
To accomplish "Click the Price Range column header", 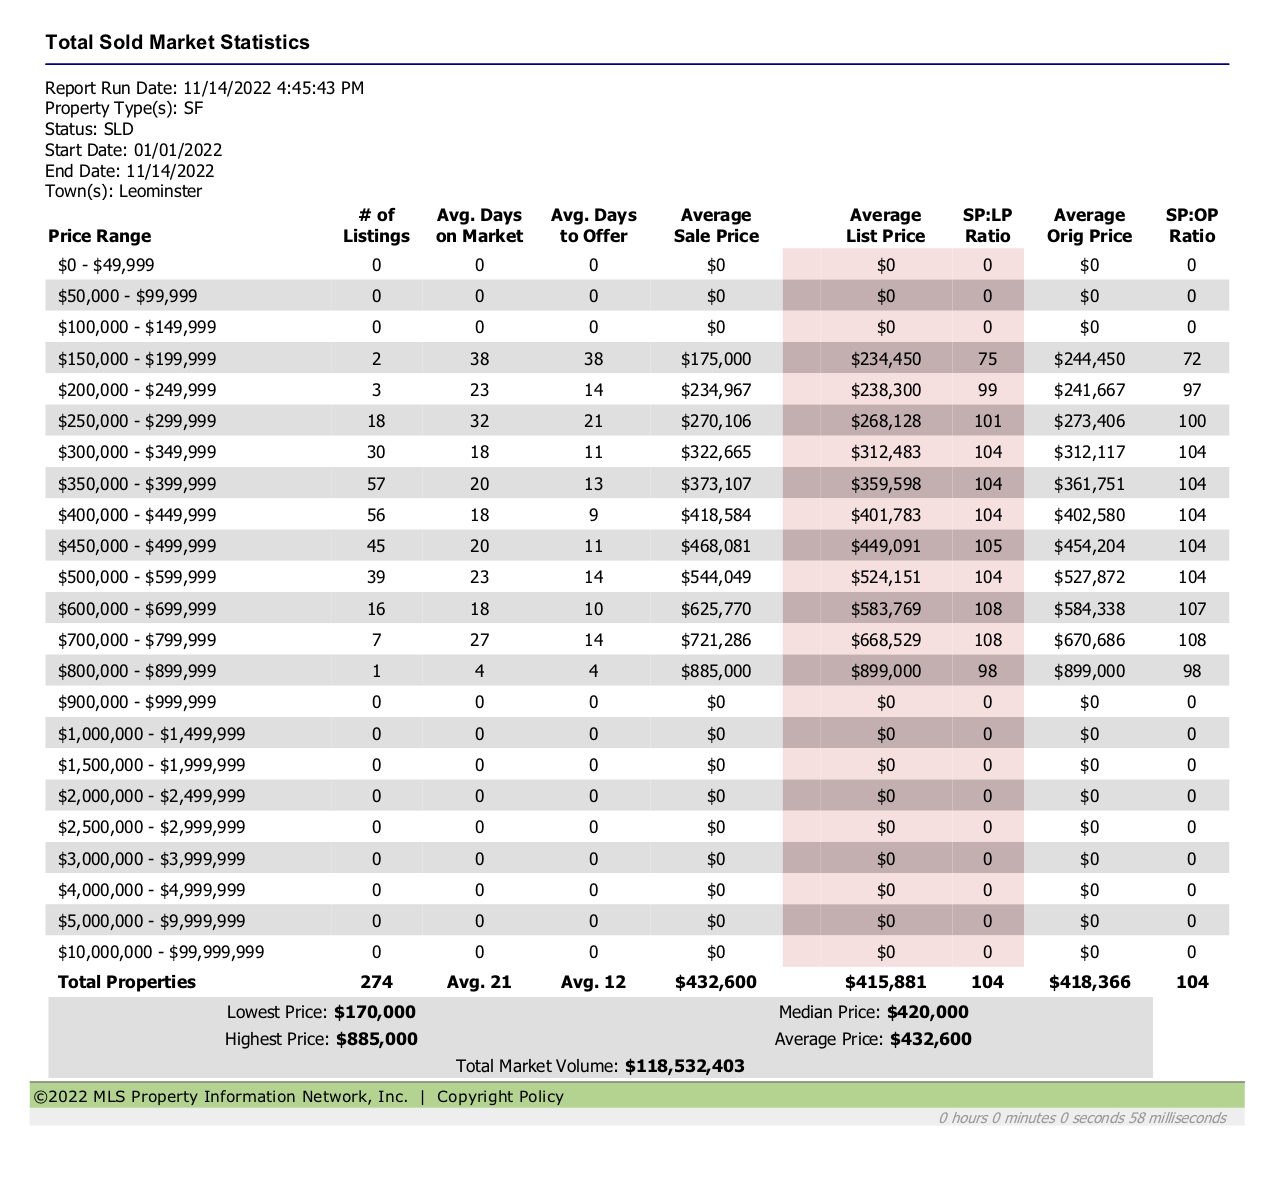I will [99, 236].
